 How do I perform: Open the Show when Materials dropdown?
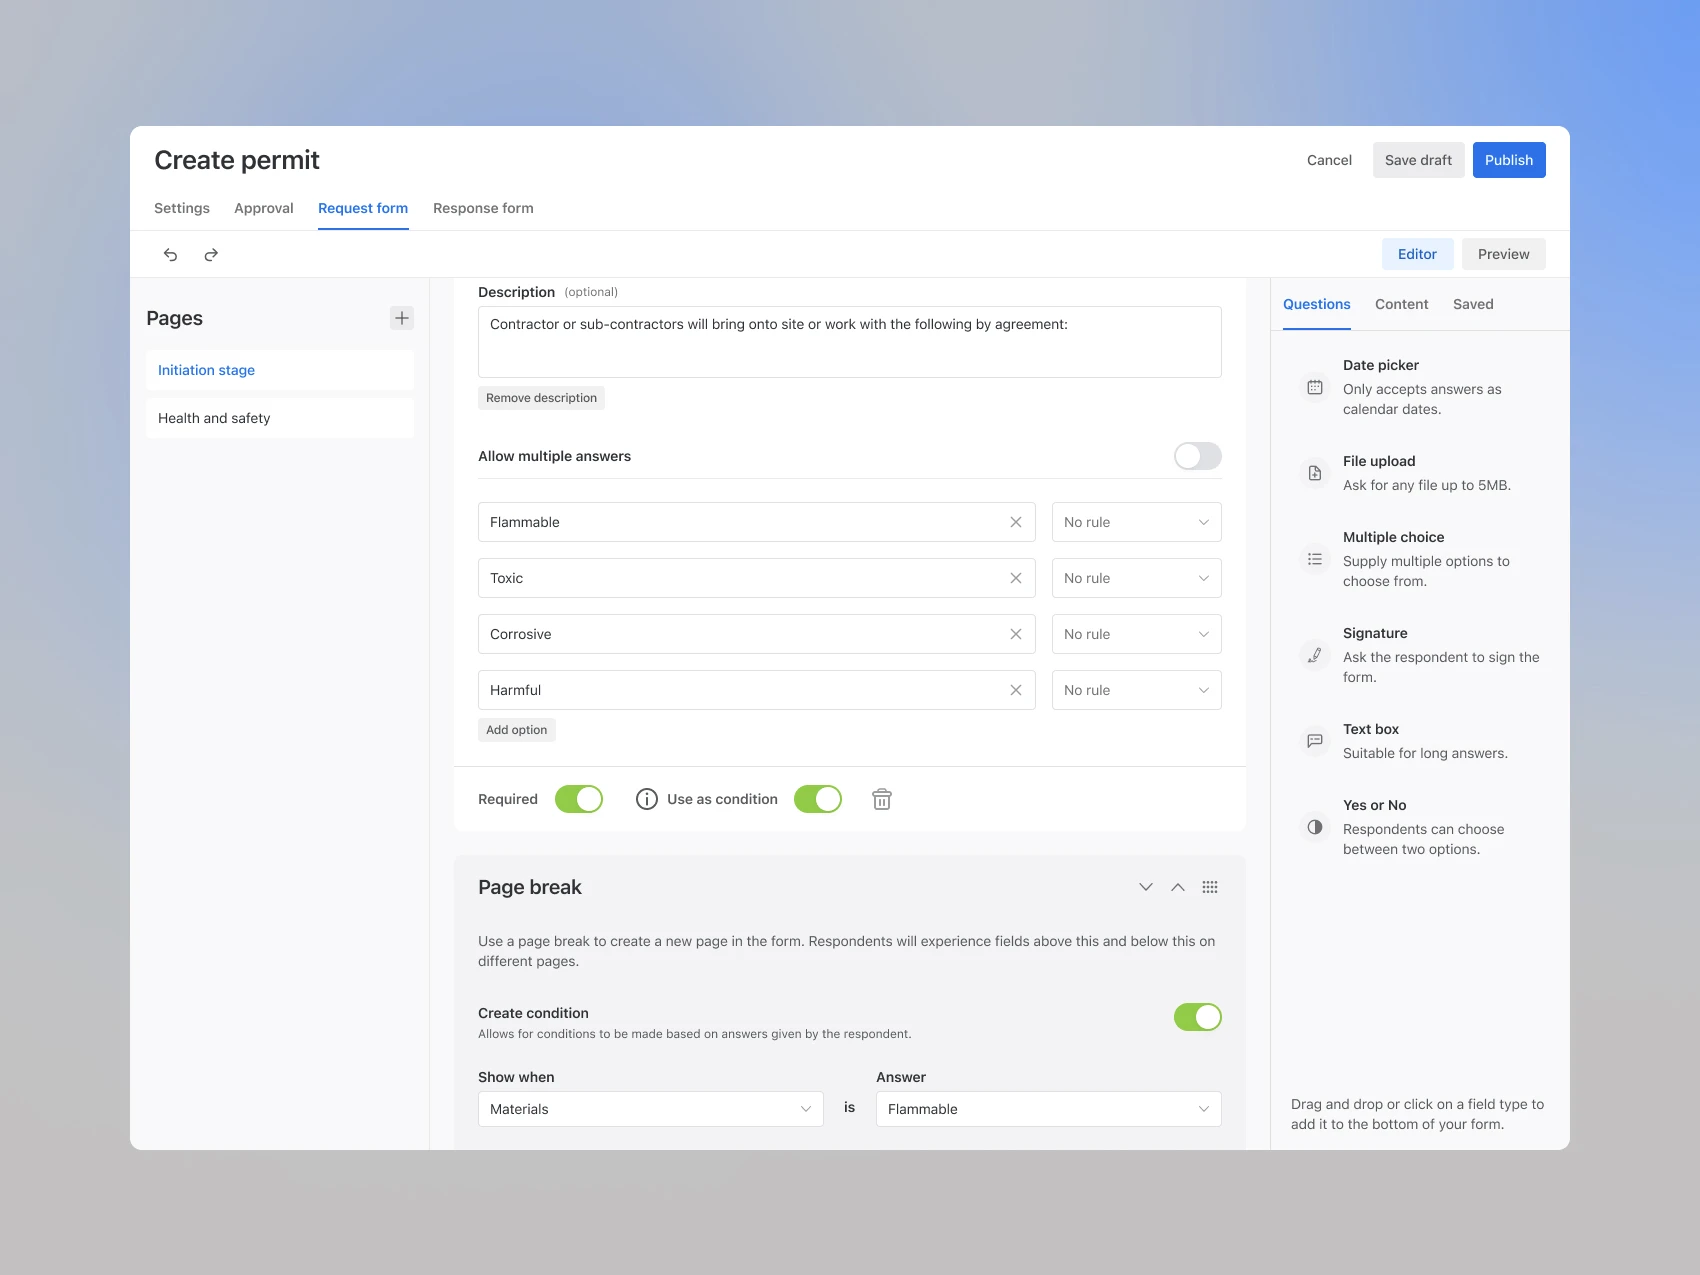650,1109
